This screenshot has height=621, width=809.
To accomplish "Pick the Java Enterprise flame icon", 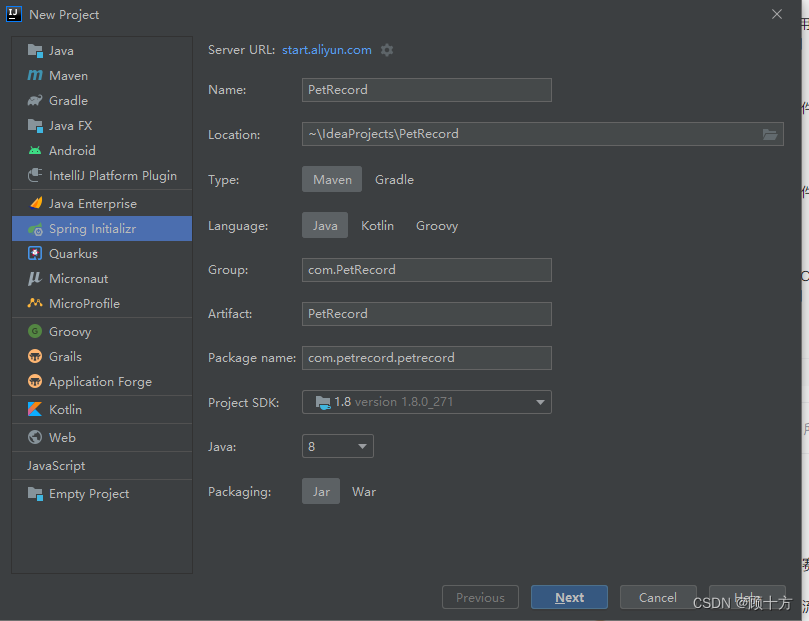I will tap(36, 203).
